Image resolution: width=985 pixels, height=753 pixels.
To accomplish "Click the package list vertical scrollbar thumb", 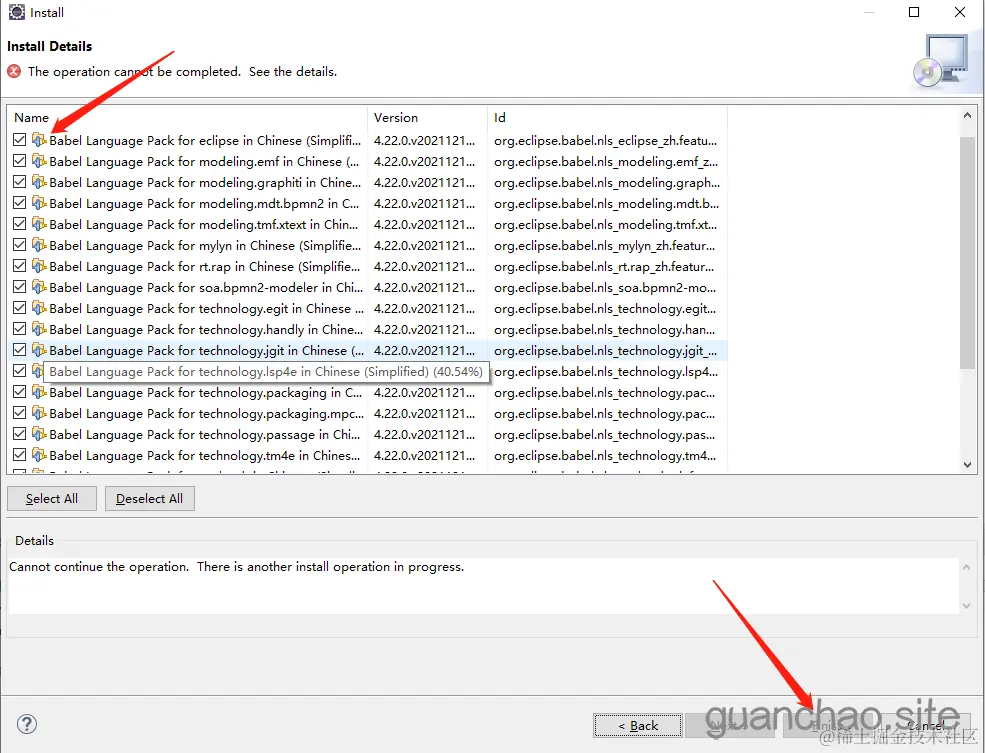I will [967, 251].
